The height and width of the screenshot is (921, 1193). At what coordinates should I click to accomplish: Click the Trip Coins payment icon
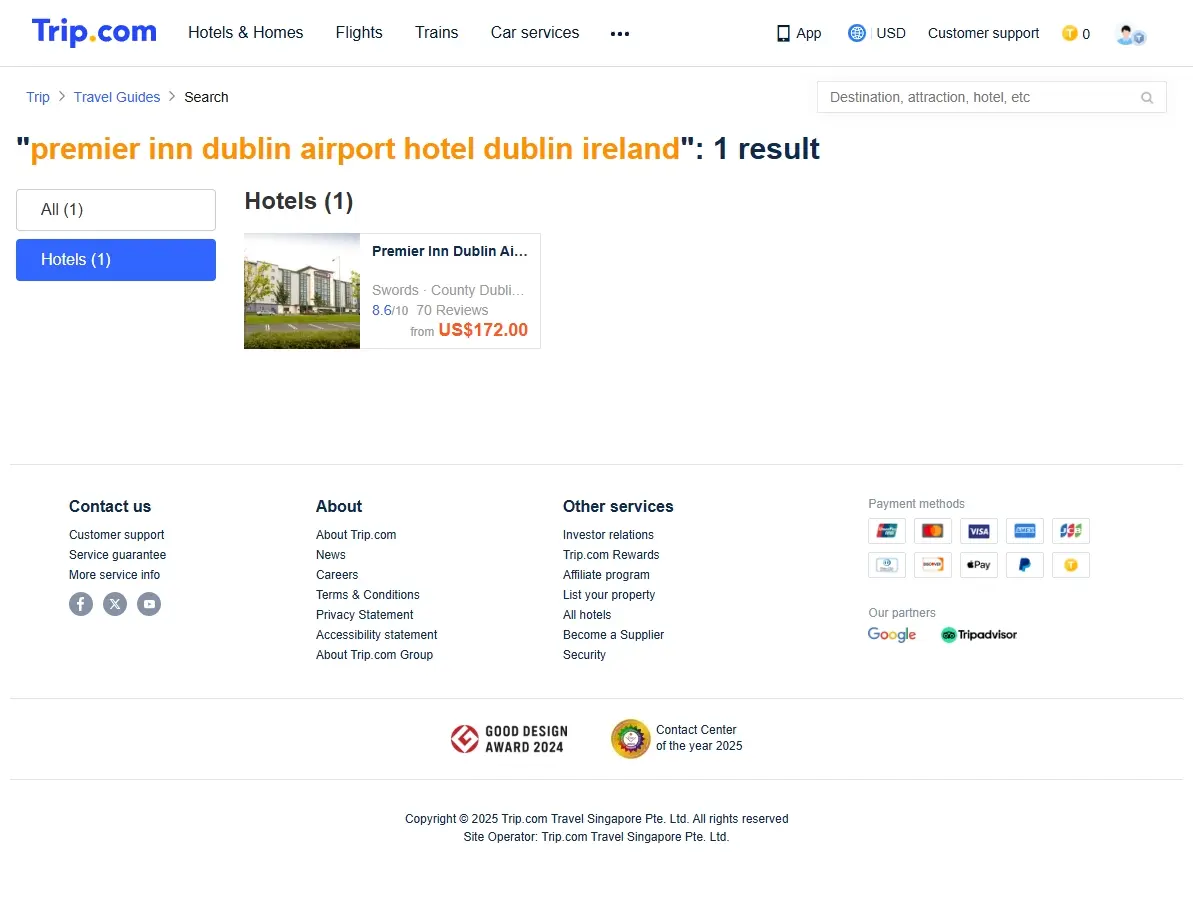click(x=1071, y=565)
